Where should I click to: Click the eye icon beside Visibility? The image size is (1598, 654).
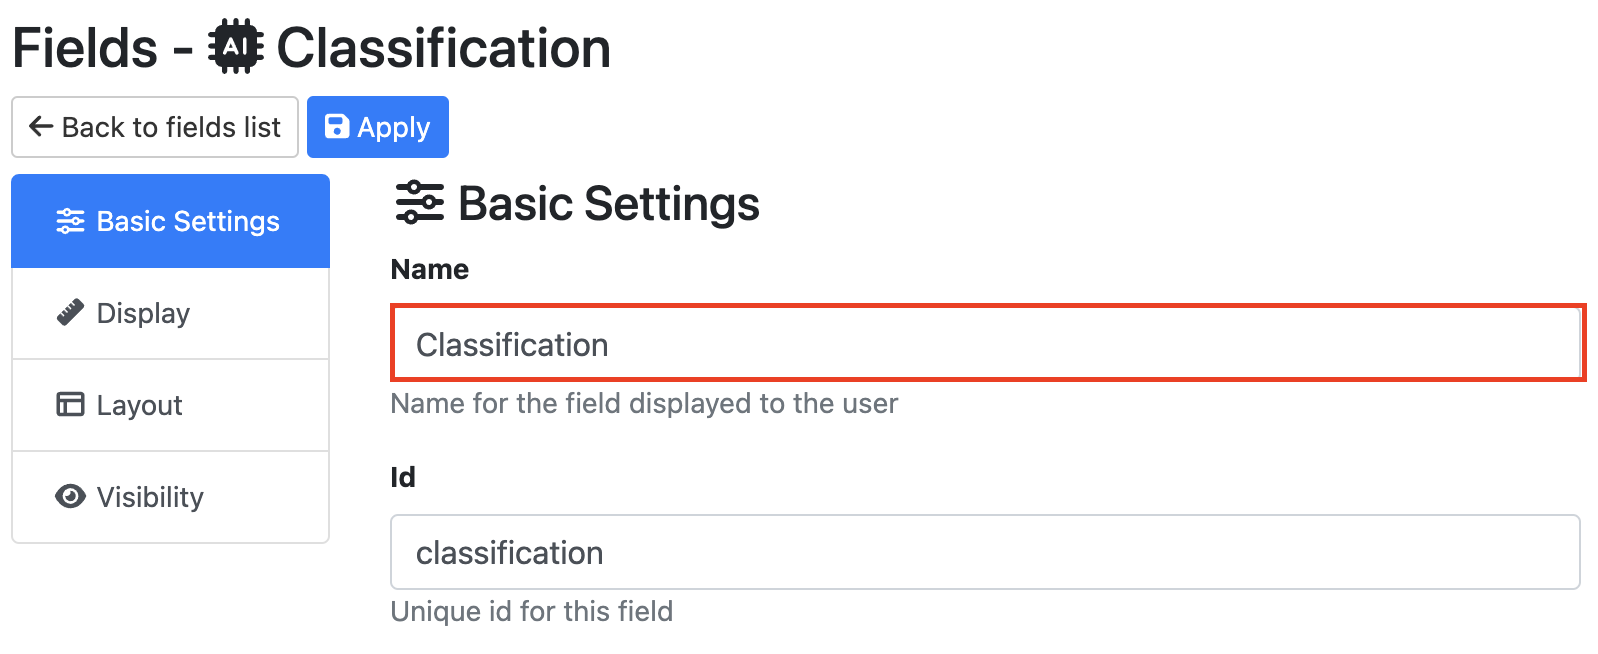tap(70, 496)
